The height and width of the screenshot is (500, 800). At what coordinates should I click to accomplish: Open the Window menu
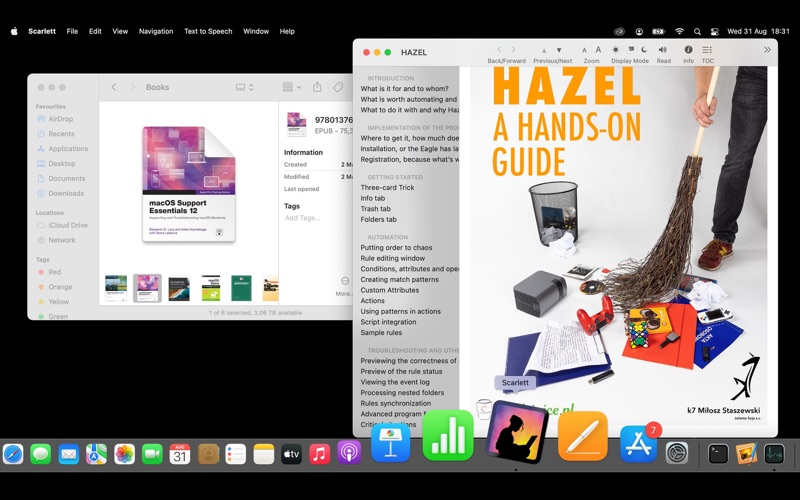point(256,31)
